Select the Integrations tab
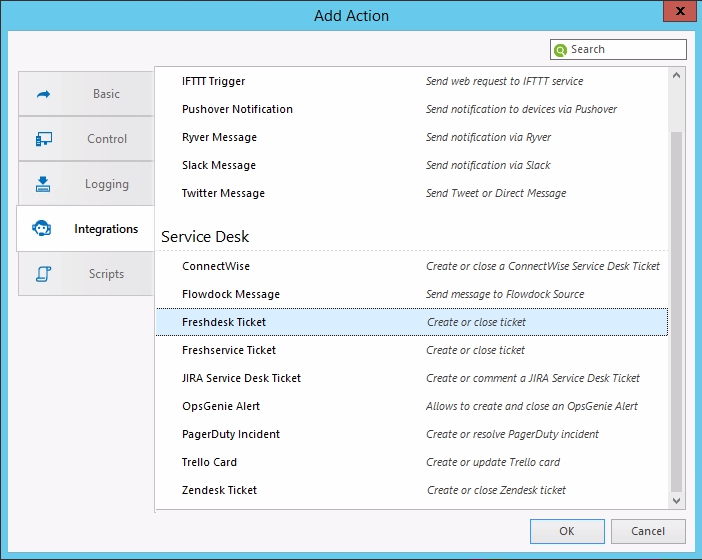Viewport: 702px width, 560px height. tap(86, 229)
